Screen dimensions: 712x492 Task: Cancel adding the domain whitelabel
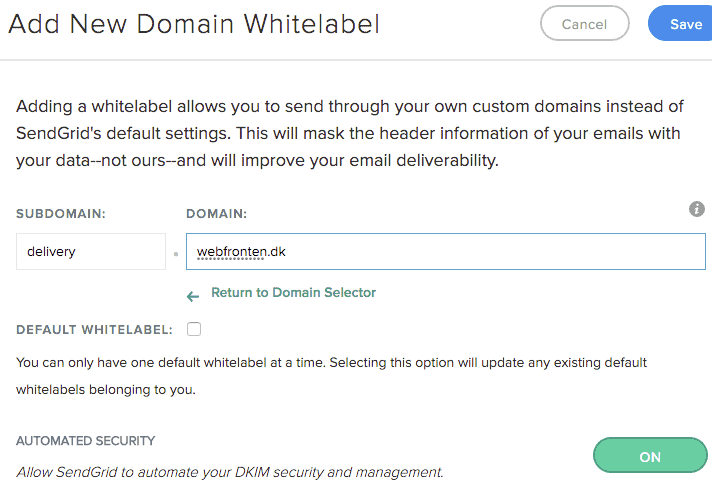(584, 24)
